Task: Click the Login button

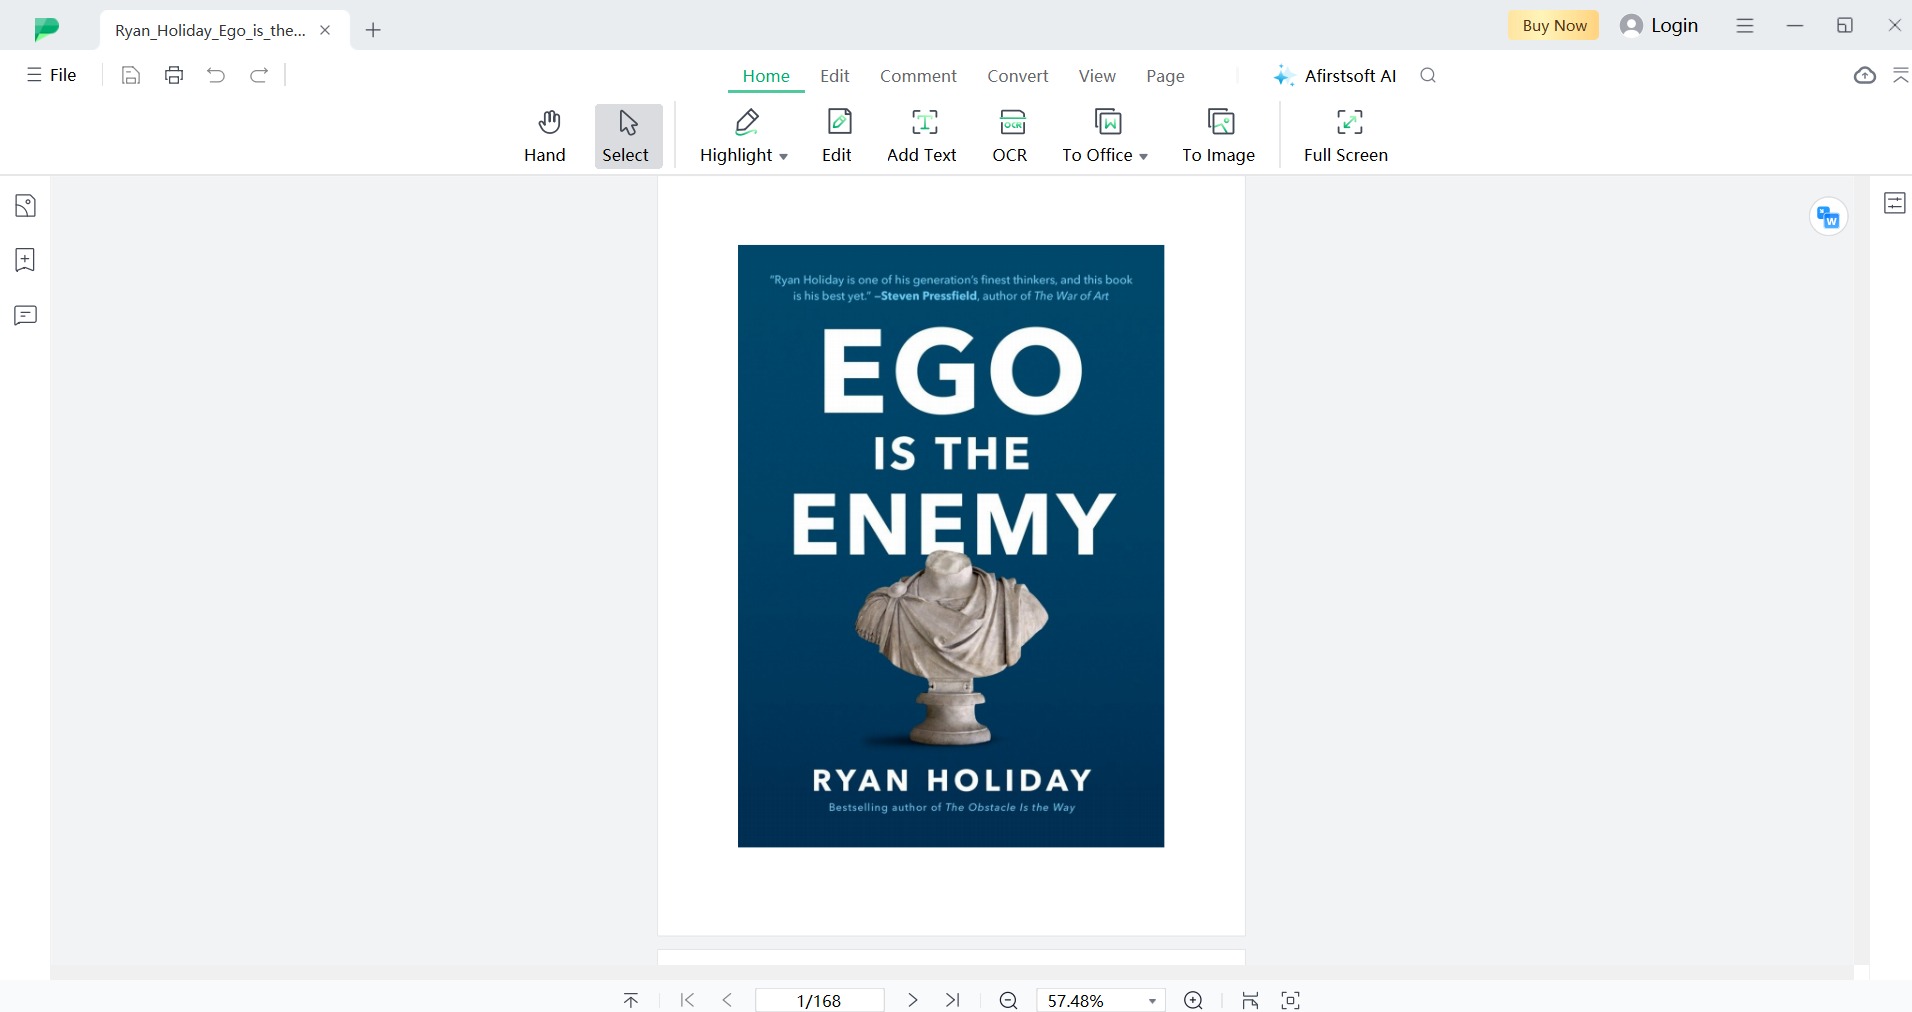Action: (x=1659, y=26)
